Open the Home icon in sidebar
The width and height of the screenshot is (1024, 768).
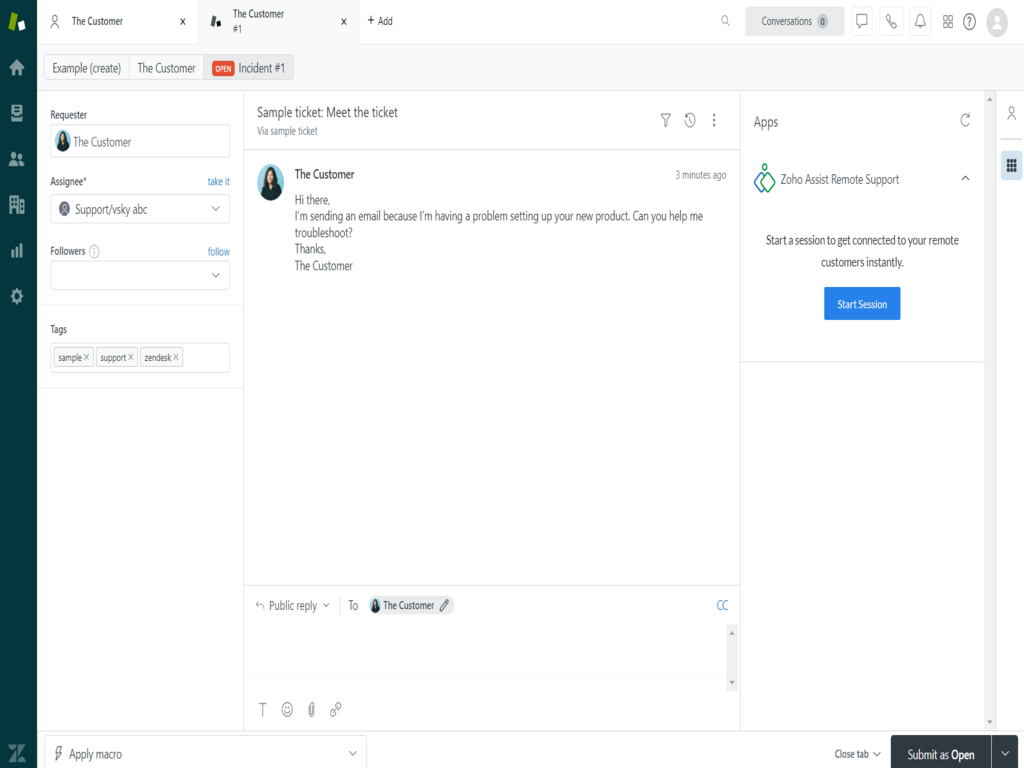click(17, 68)
